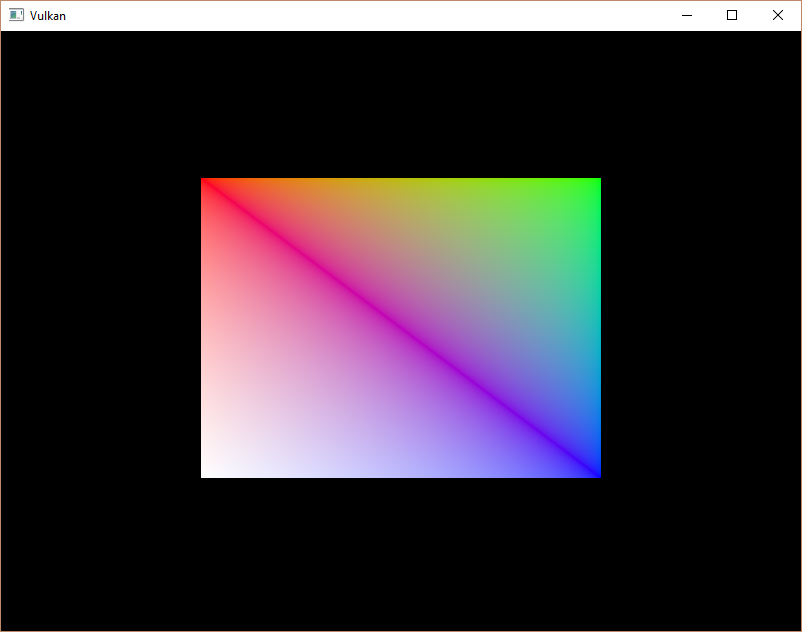This screenshot has width=802, height=632.
Task: Click the black viewport area right of the quad
Action: 700,327
